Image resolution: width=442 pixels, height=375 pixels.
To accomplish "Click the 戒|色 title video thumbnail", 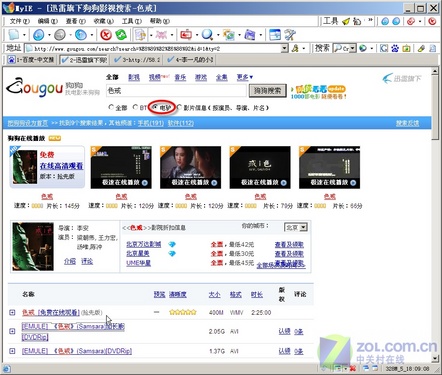I will click(260, 167).
